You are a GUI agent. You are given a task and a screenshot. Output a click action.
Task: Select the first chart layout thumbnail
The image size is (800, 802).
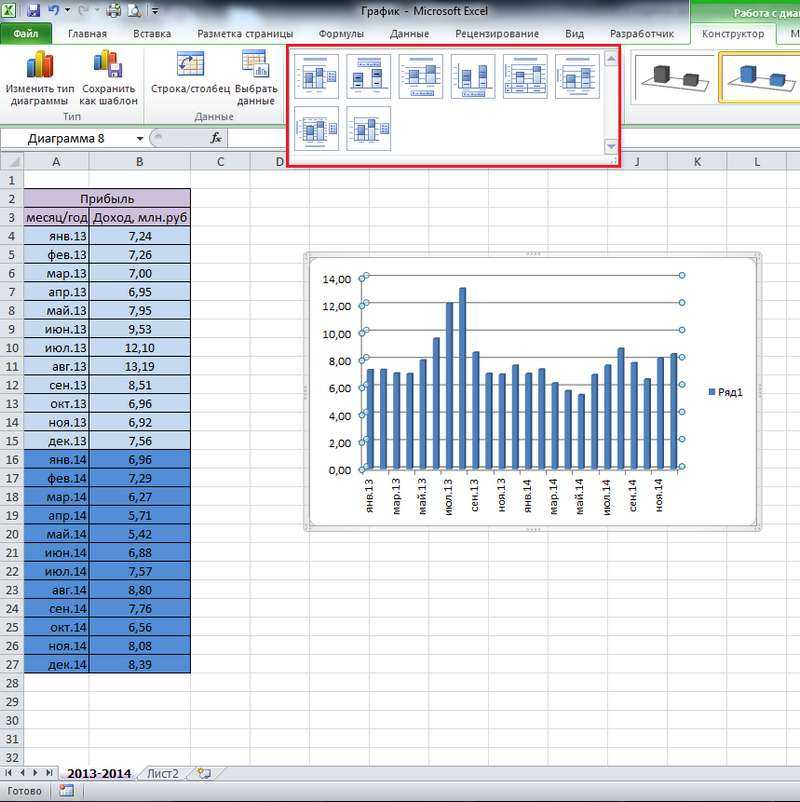(317, 77)
